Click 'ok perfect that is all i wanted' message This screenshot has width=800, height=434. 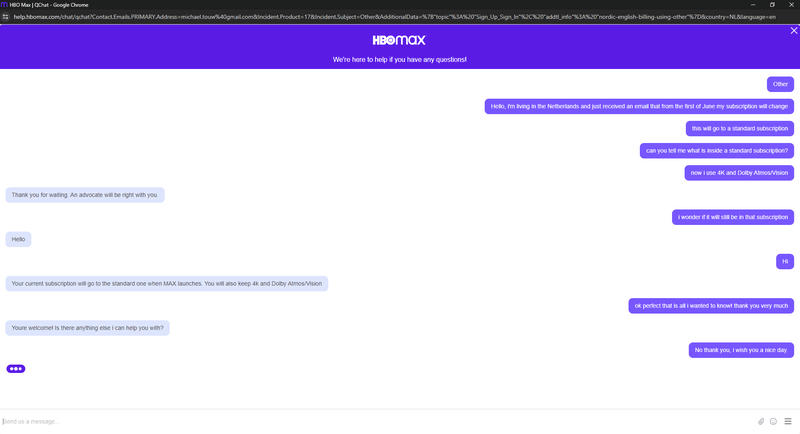point(711,306)
